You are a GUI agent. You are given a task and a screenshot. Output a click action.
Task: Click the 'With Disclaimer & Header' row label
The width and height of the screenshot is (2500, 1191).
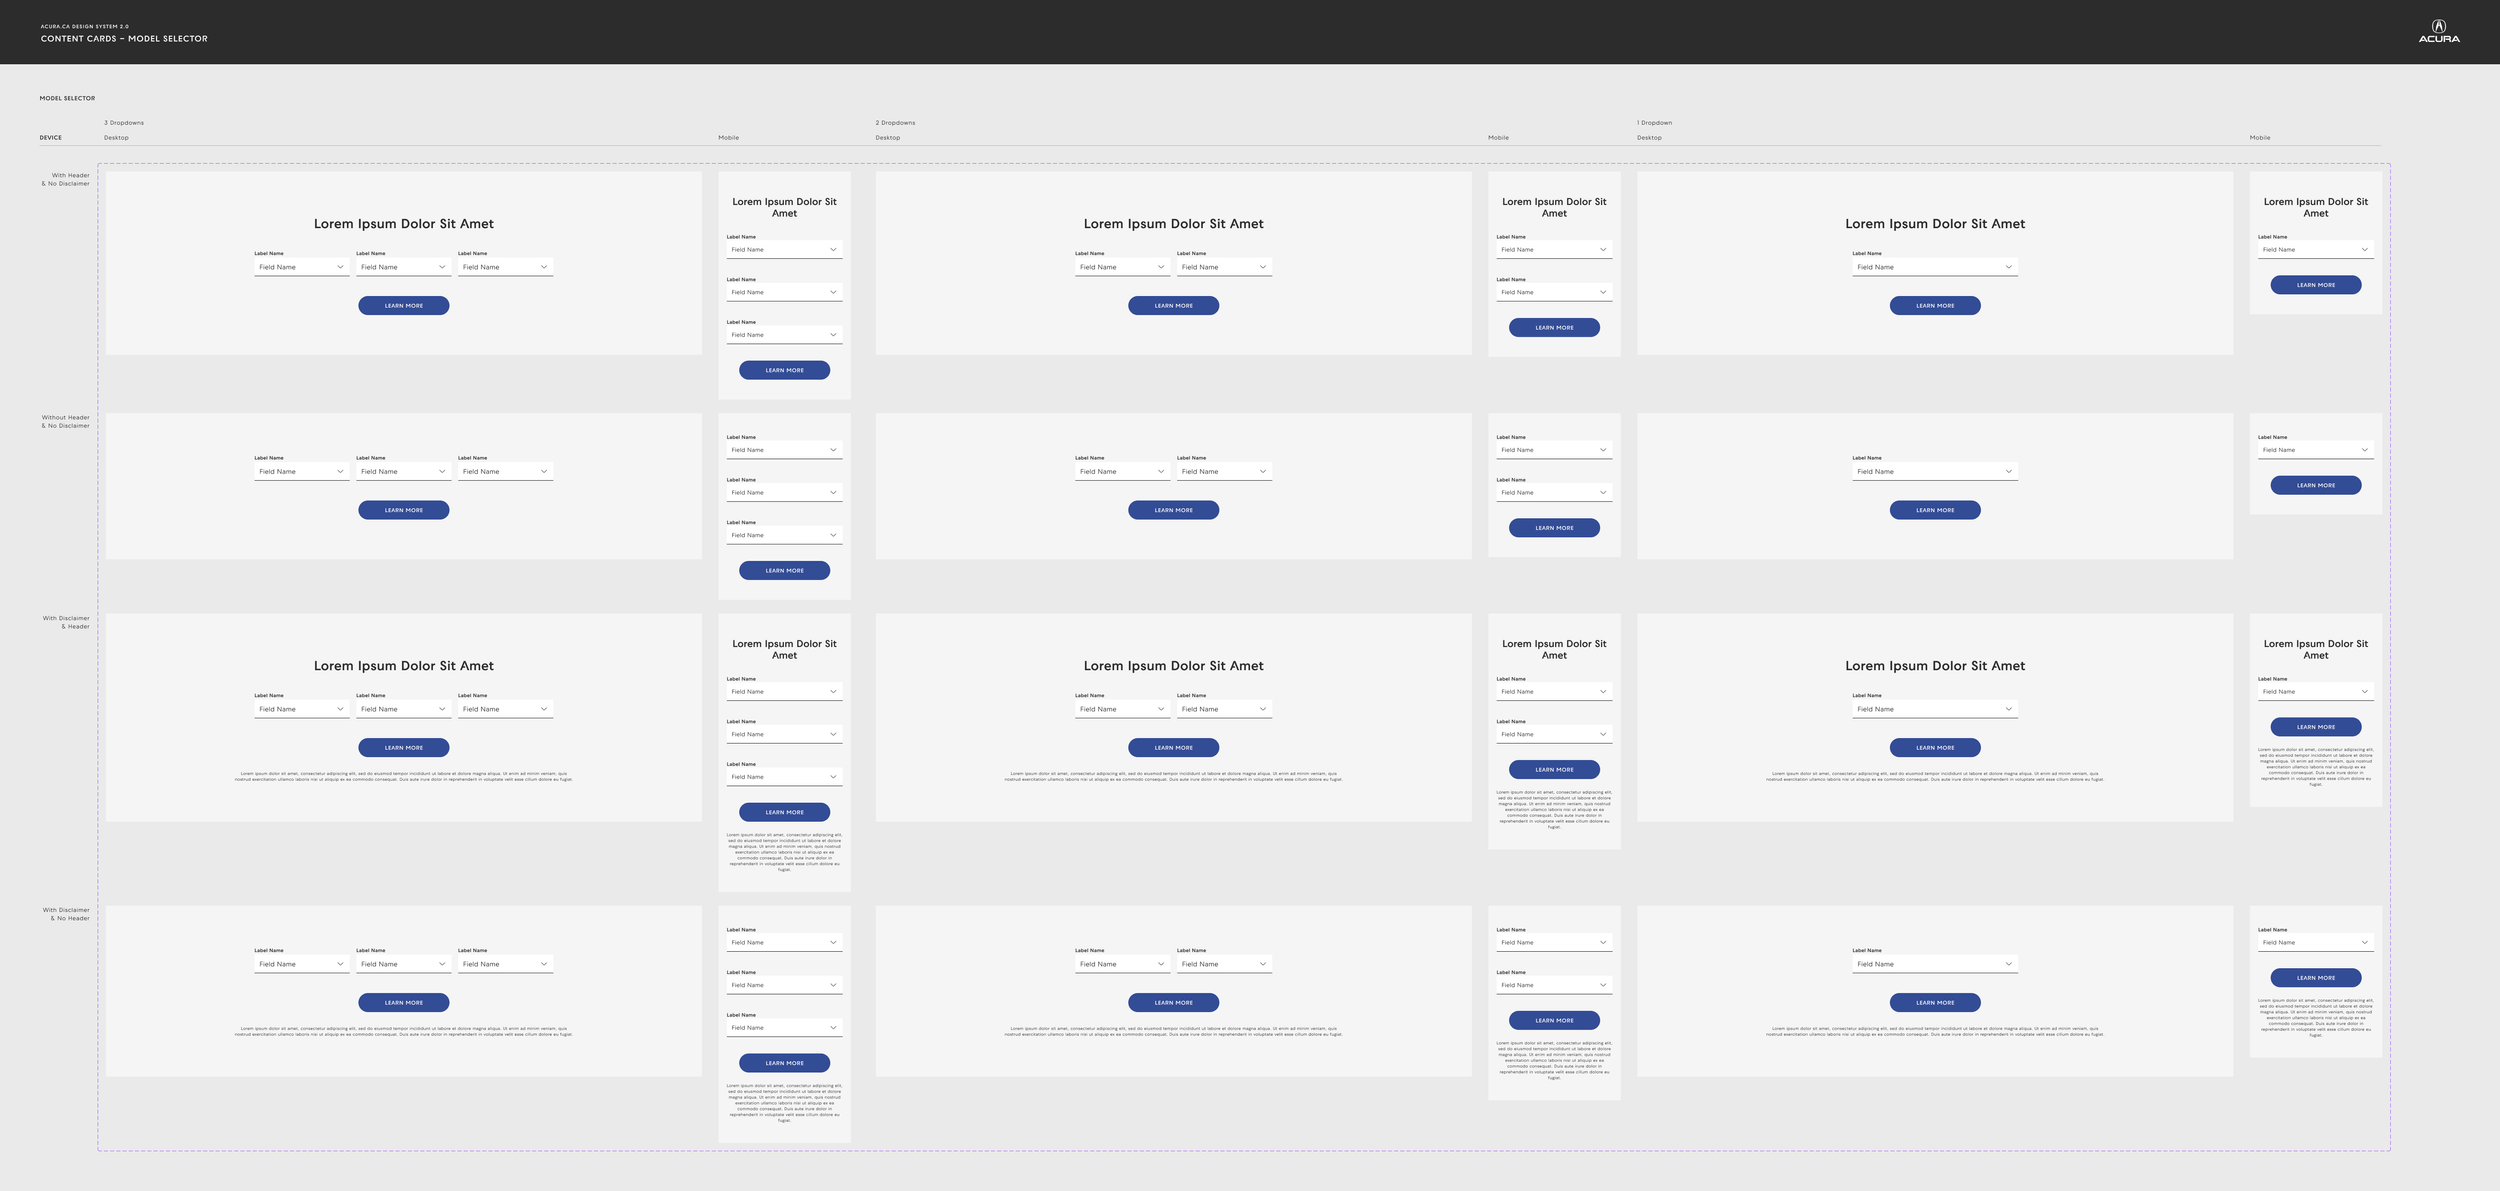(x=66, y=623)
